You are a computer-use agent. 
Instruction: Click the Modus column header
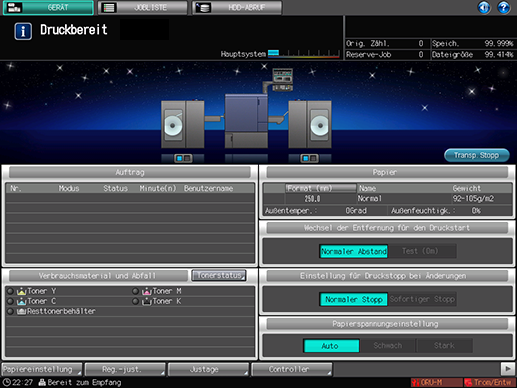69,189
